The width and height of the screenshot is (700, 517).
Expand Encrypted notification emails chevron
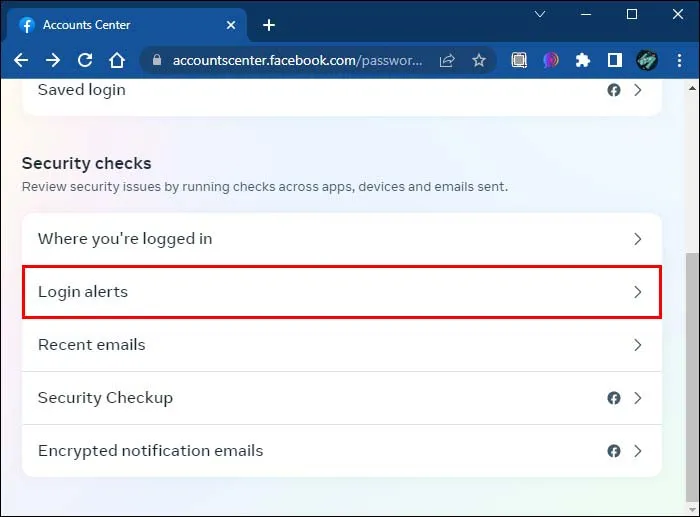638,451
